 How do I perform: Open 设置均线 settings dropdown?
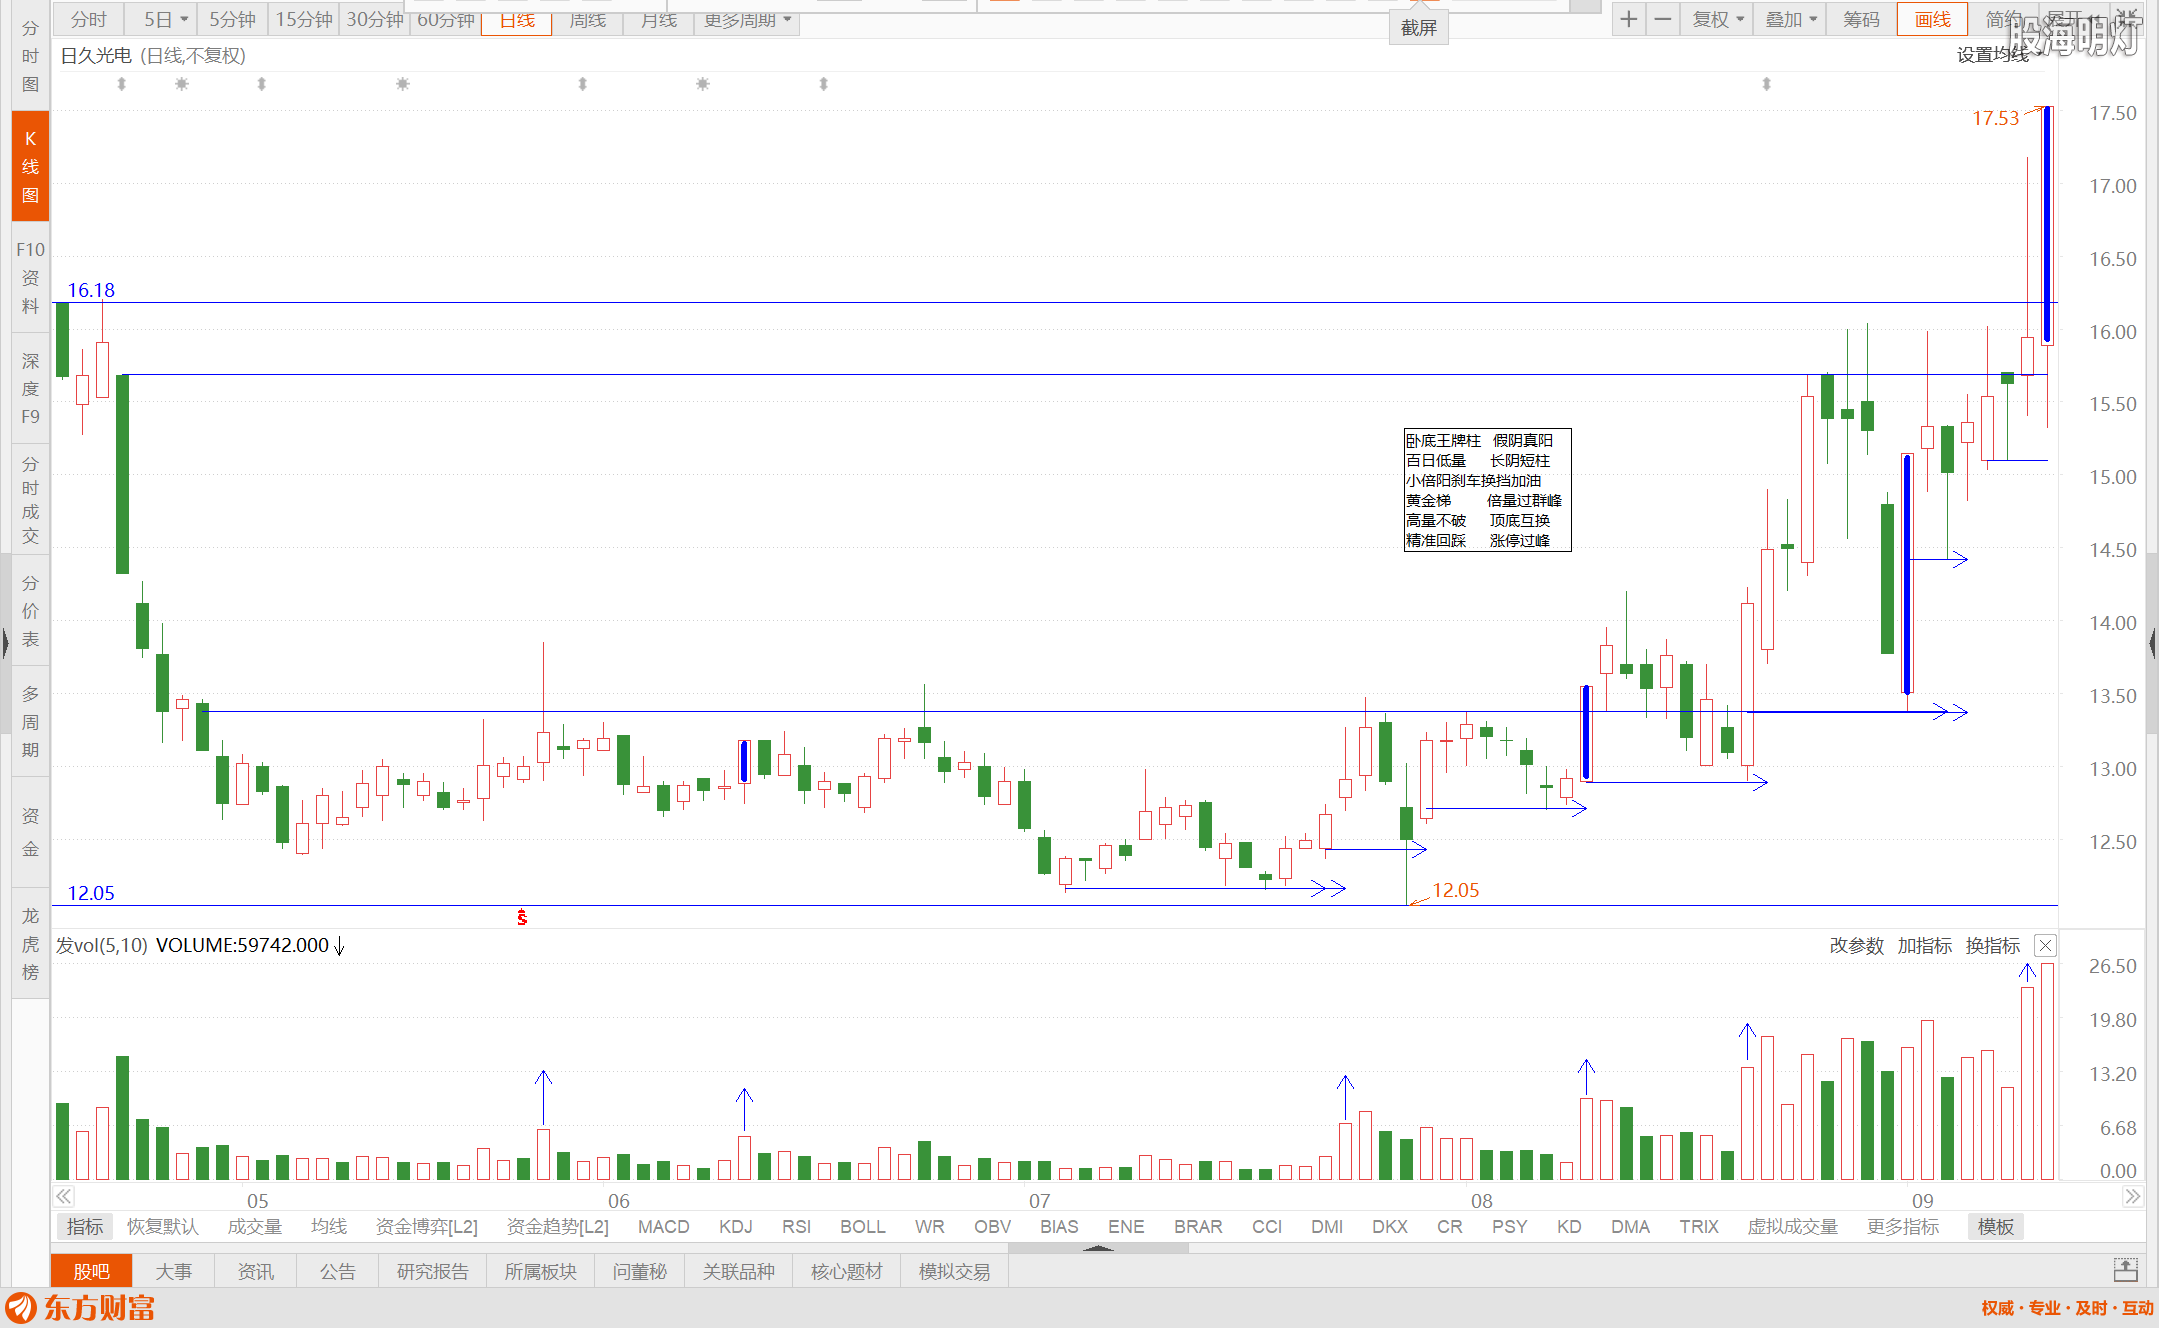(x=1998, y=55)
